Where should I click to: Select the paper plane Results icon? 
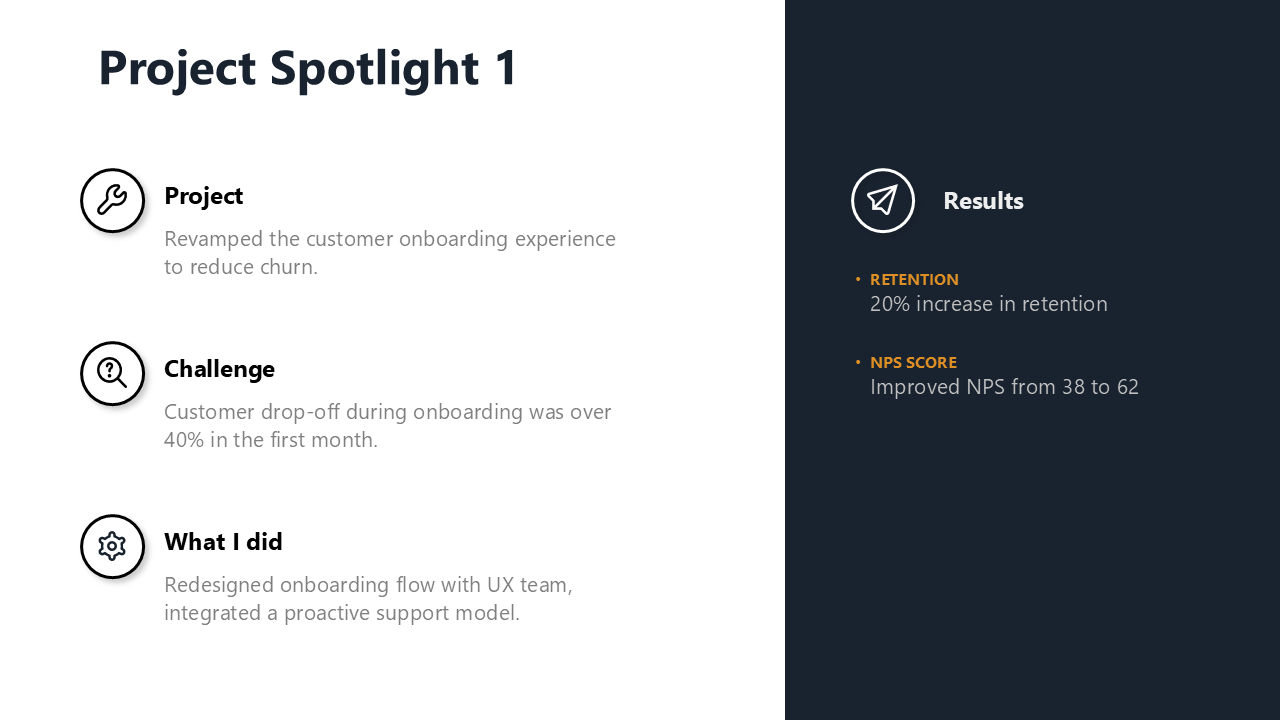point(882,200)
